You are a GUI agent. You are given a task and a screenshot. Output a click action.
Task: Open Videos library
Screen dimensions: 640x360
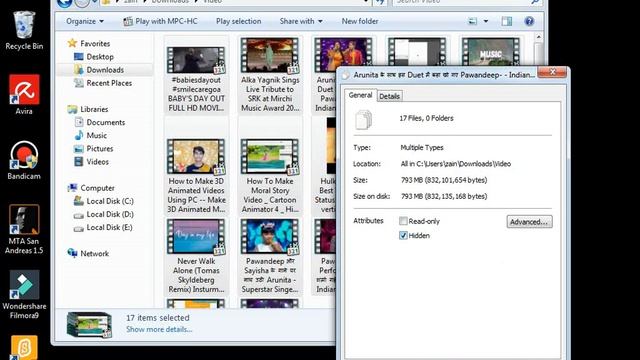pos(98,162)
